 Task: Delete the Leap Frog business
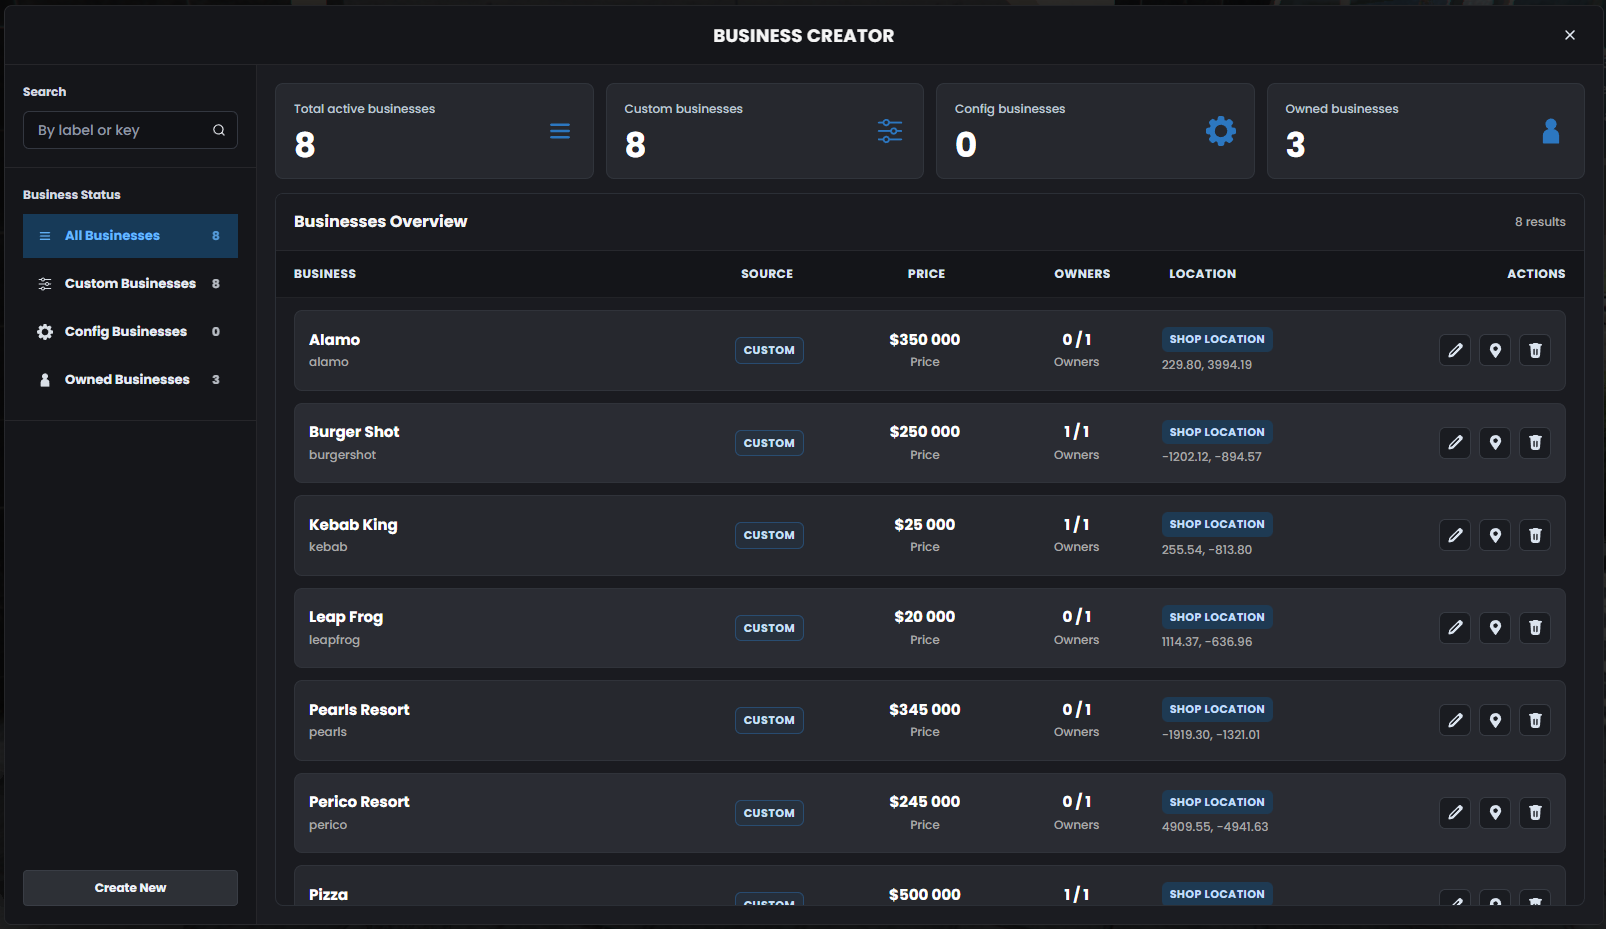1535,628
